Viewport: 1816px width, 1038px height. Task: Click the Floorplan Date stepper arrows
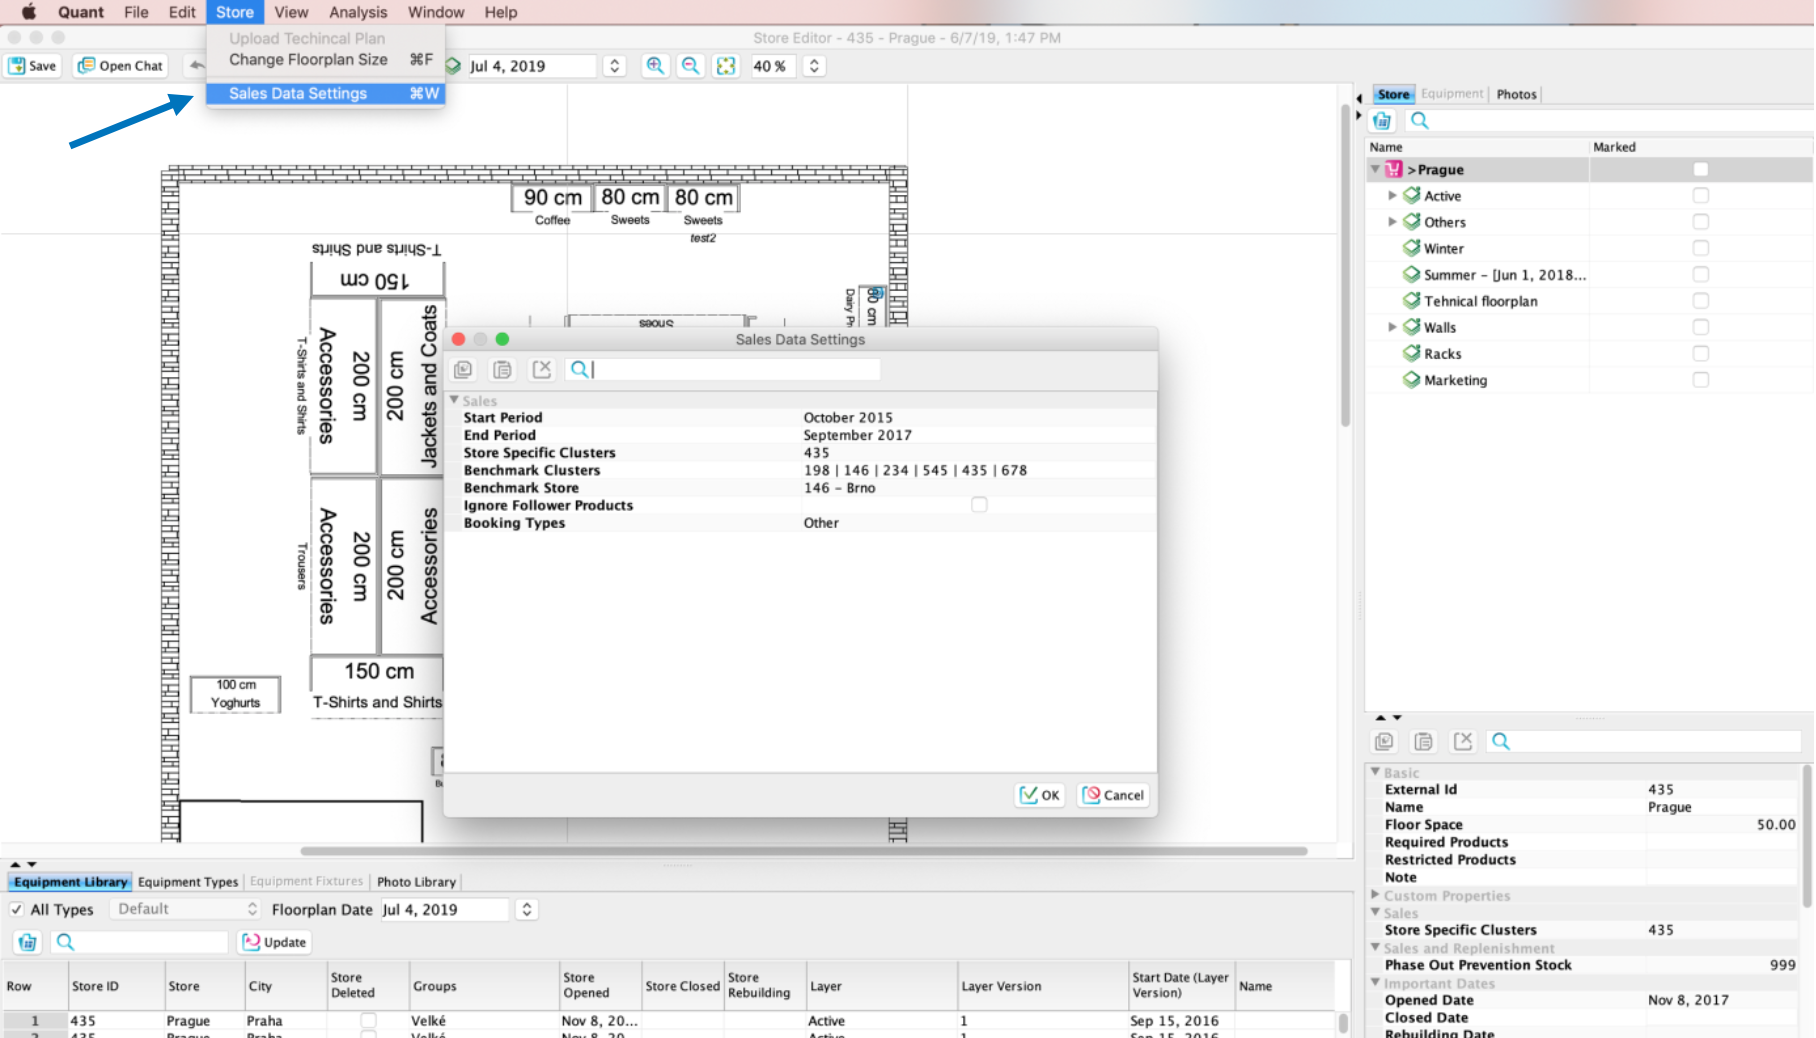[x=526, y=909]
